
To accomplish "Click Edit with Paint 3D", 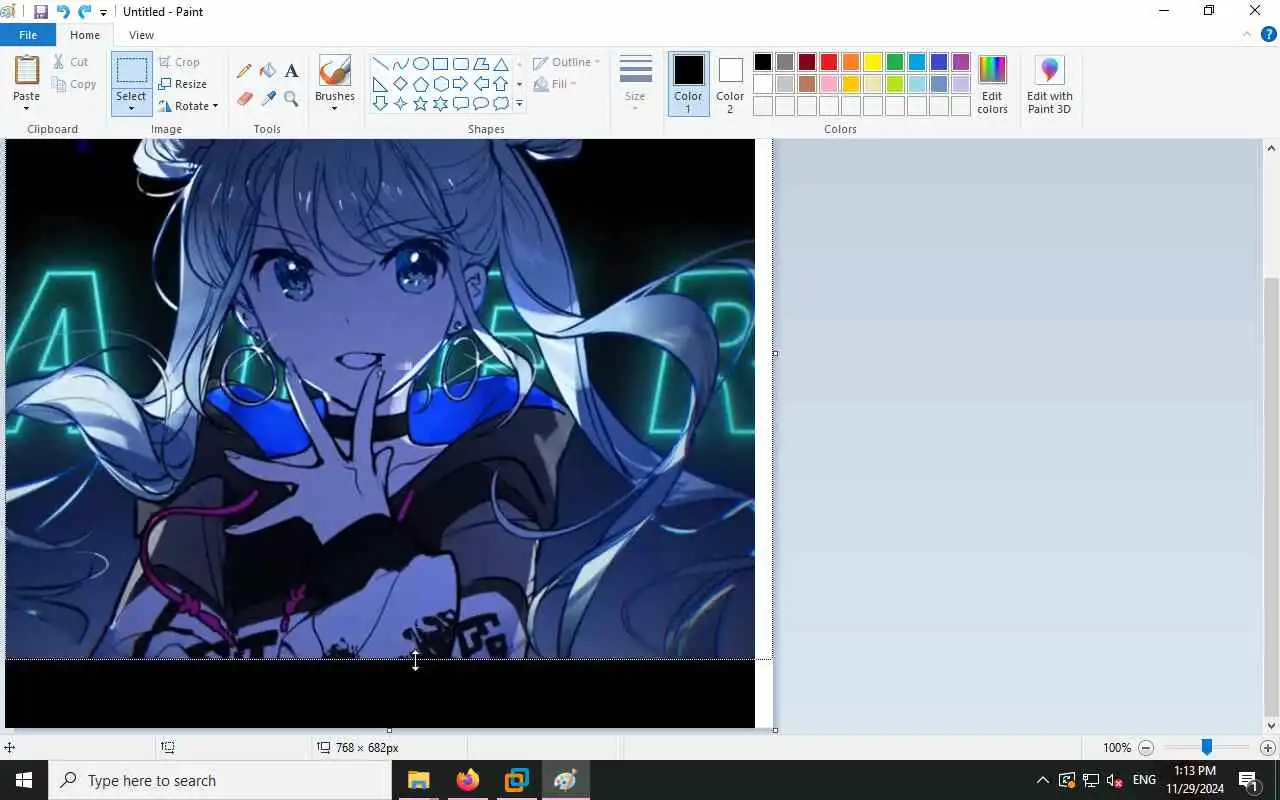I will pyautogui.click(x=1049, y=84).
